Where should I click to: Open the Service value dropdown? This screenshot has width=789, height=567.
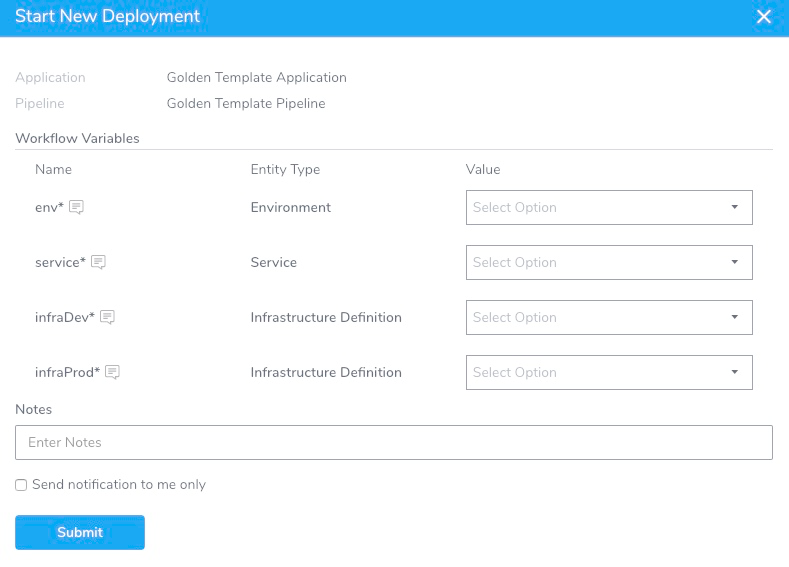609,262
